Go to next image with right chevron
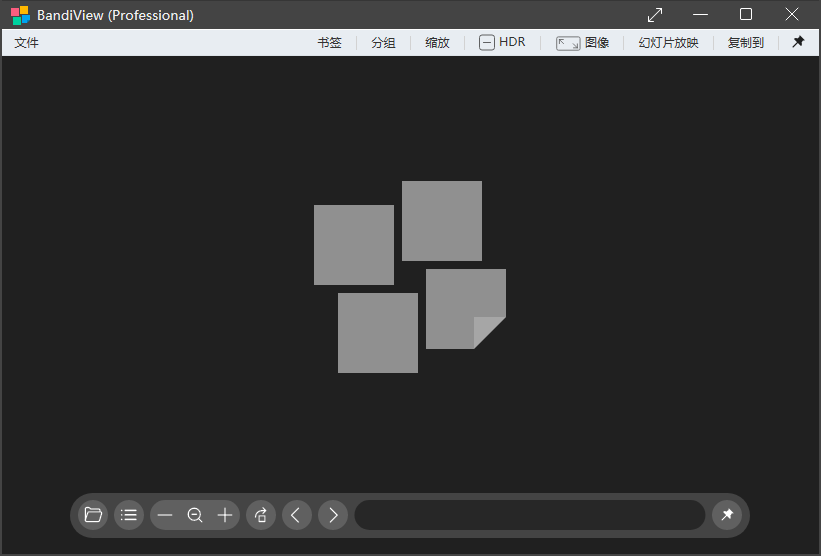This screenshot has width=821, height=556. 333,515
